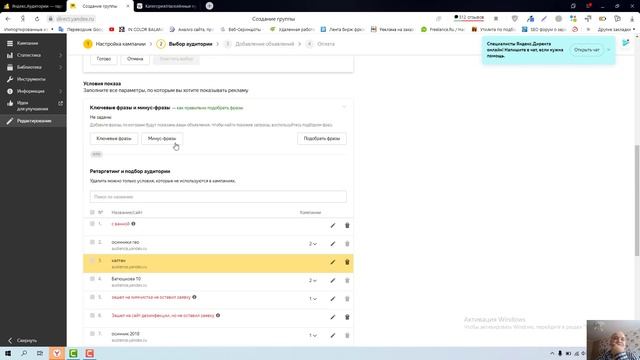Edit condition in row 6 with pencil icon
The height and width of the screenshot is (360, 640).
pyautogui.click(x=333, y=317)
